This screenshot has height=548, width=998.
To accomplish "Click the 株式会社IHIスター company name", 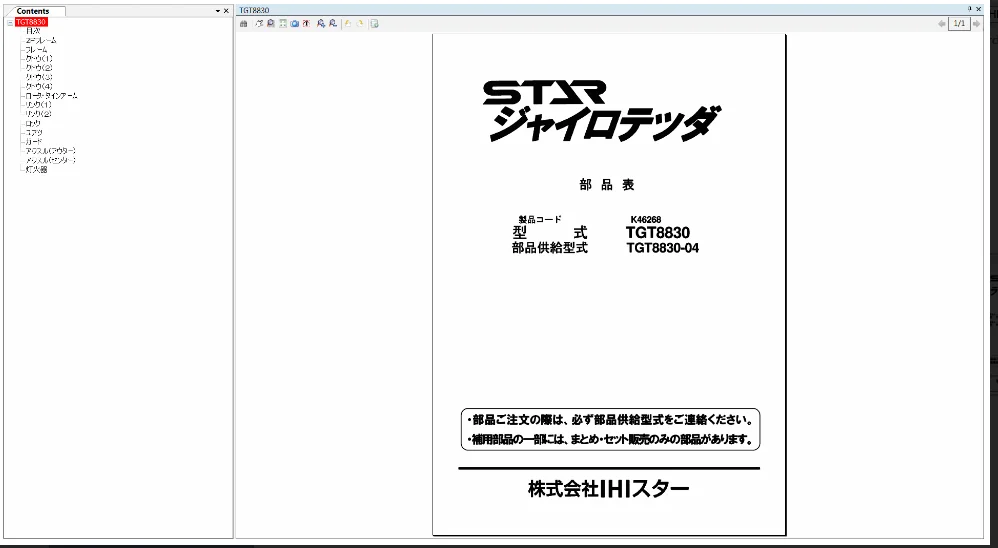I will click(608, 489).
